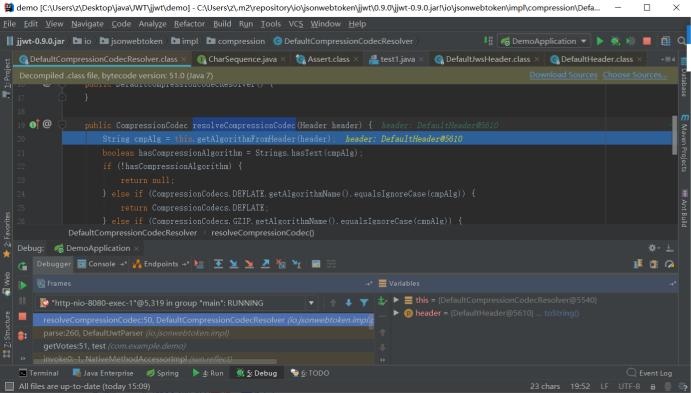Image resolution: width=691 pixels, height=393 pixels.
Task: Expand the 'header' variable node
Action: [396, 313]
